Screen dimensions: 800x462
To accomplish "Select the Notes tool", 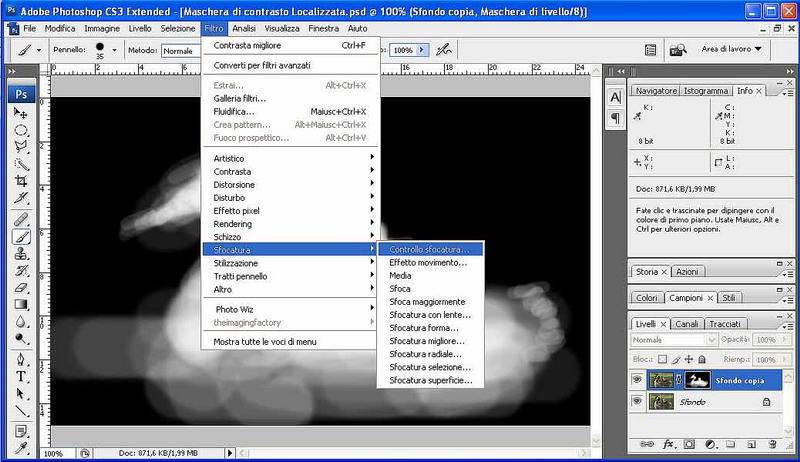I will pos(21,431).
